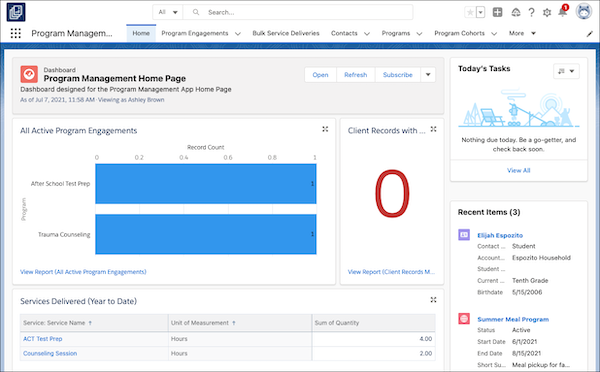Open View Report Client Records link

tap(391, 272)
